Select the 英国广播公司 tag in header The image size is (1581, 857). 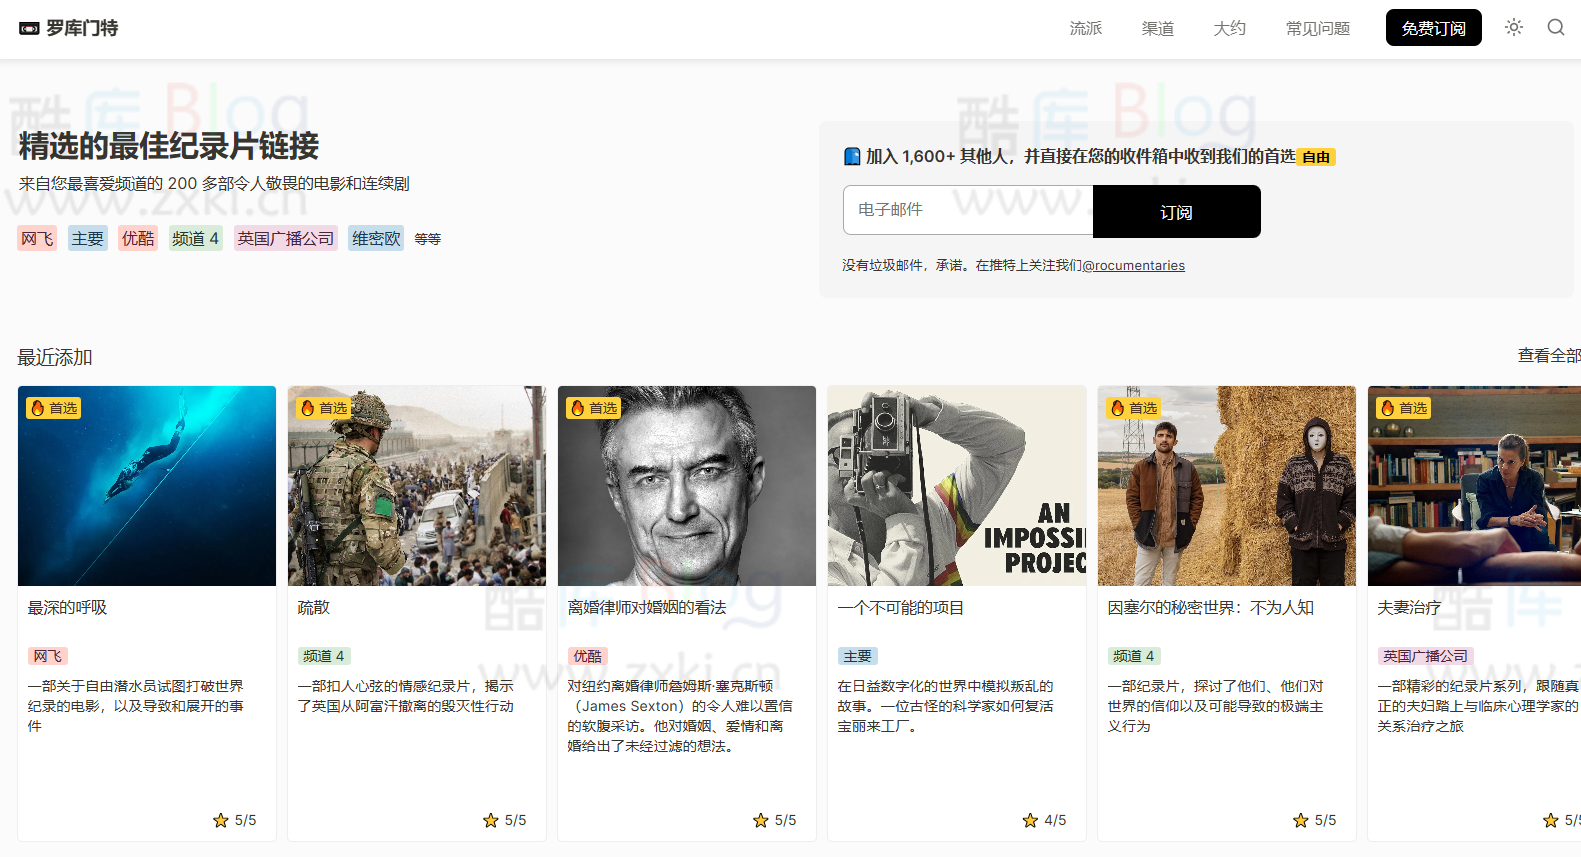coord(286,238)
